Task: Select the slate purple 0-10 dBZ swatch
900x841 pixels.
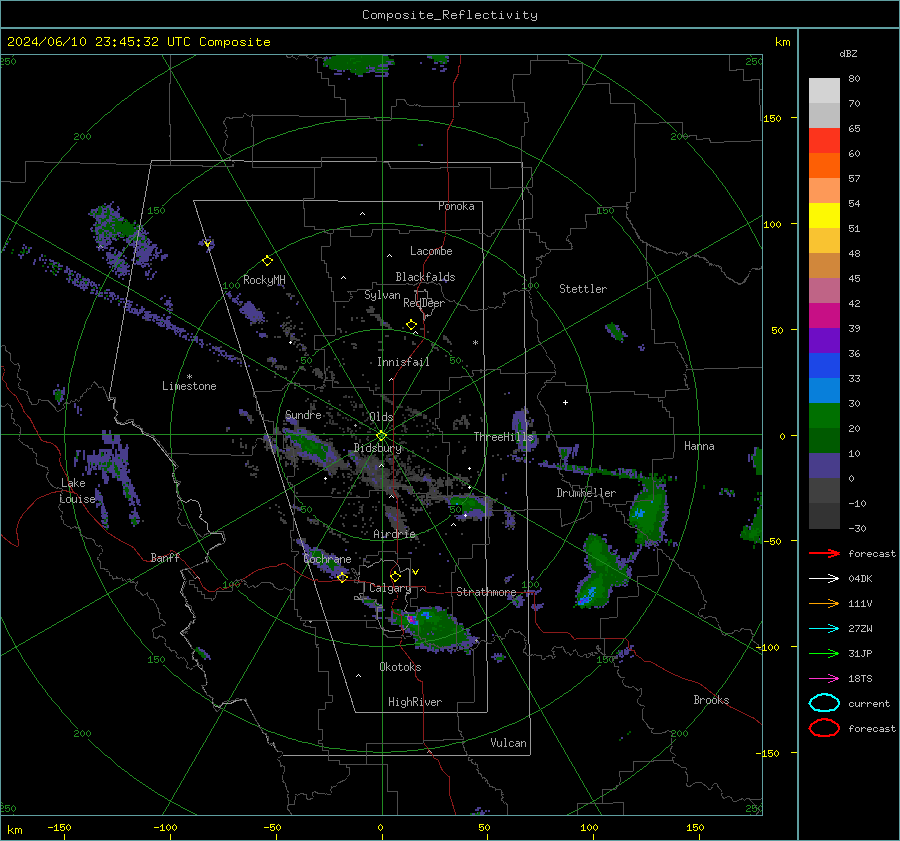Action: coord(824,466)
